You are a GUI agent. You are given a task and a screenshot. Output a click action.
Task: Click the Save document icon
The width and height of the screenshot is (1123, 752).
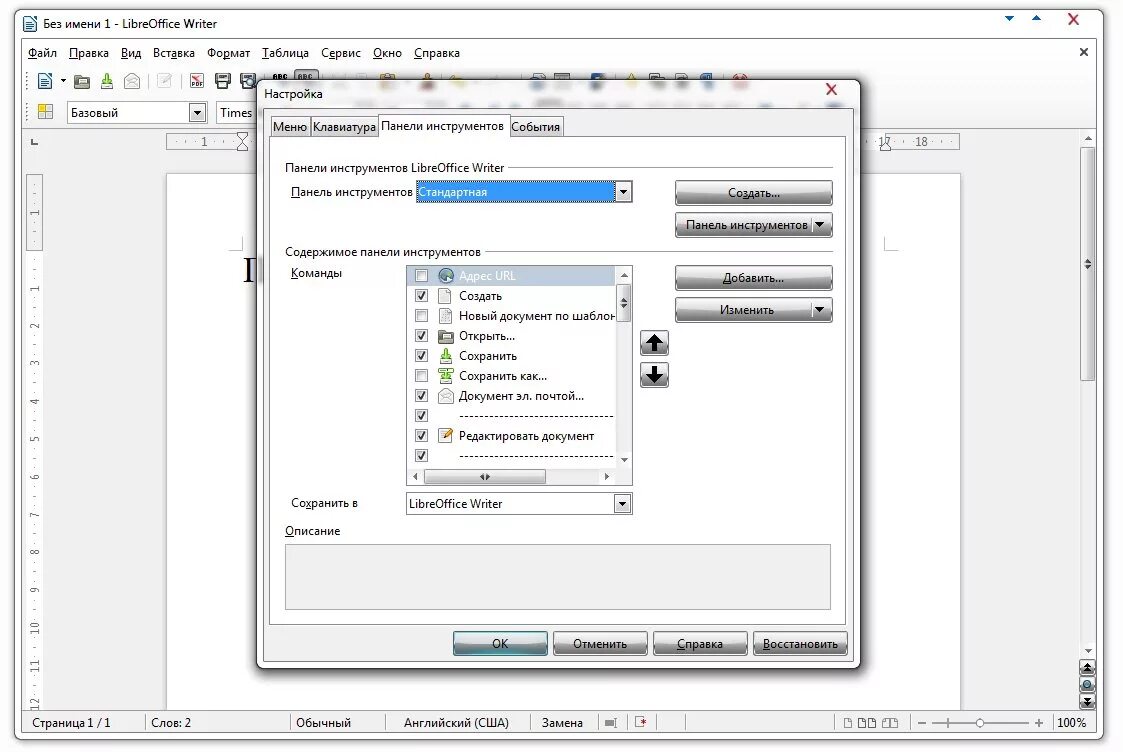point(105,80)
